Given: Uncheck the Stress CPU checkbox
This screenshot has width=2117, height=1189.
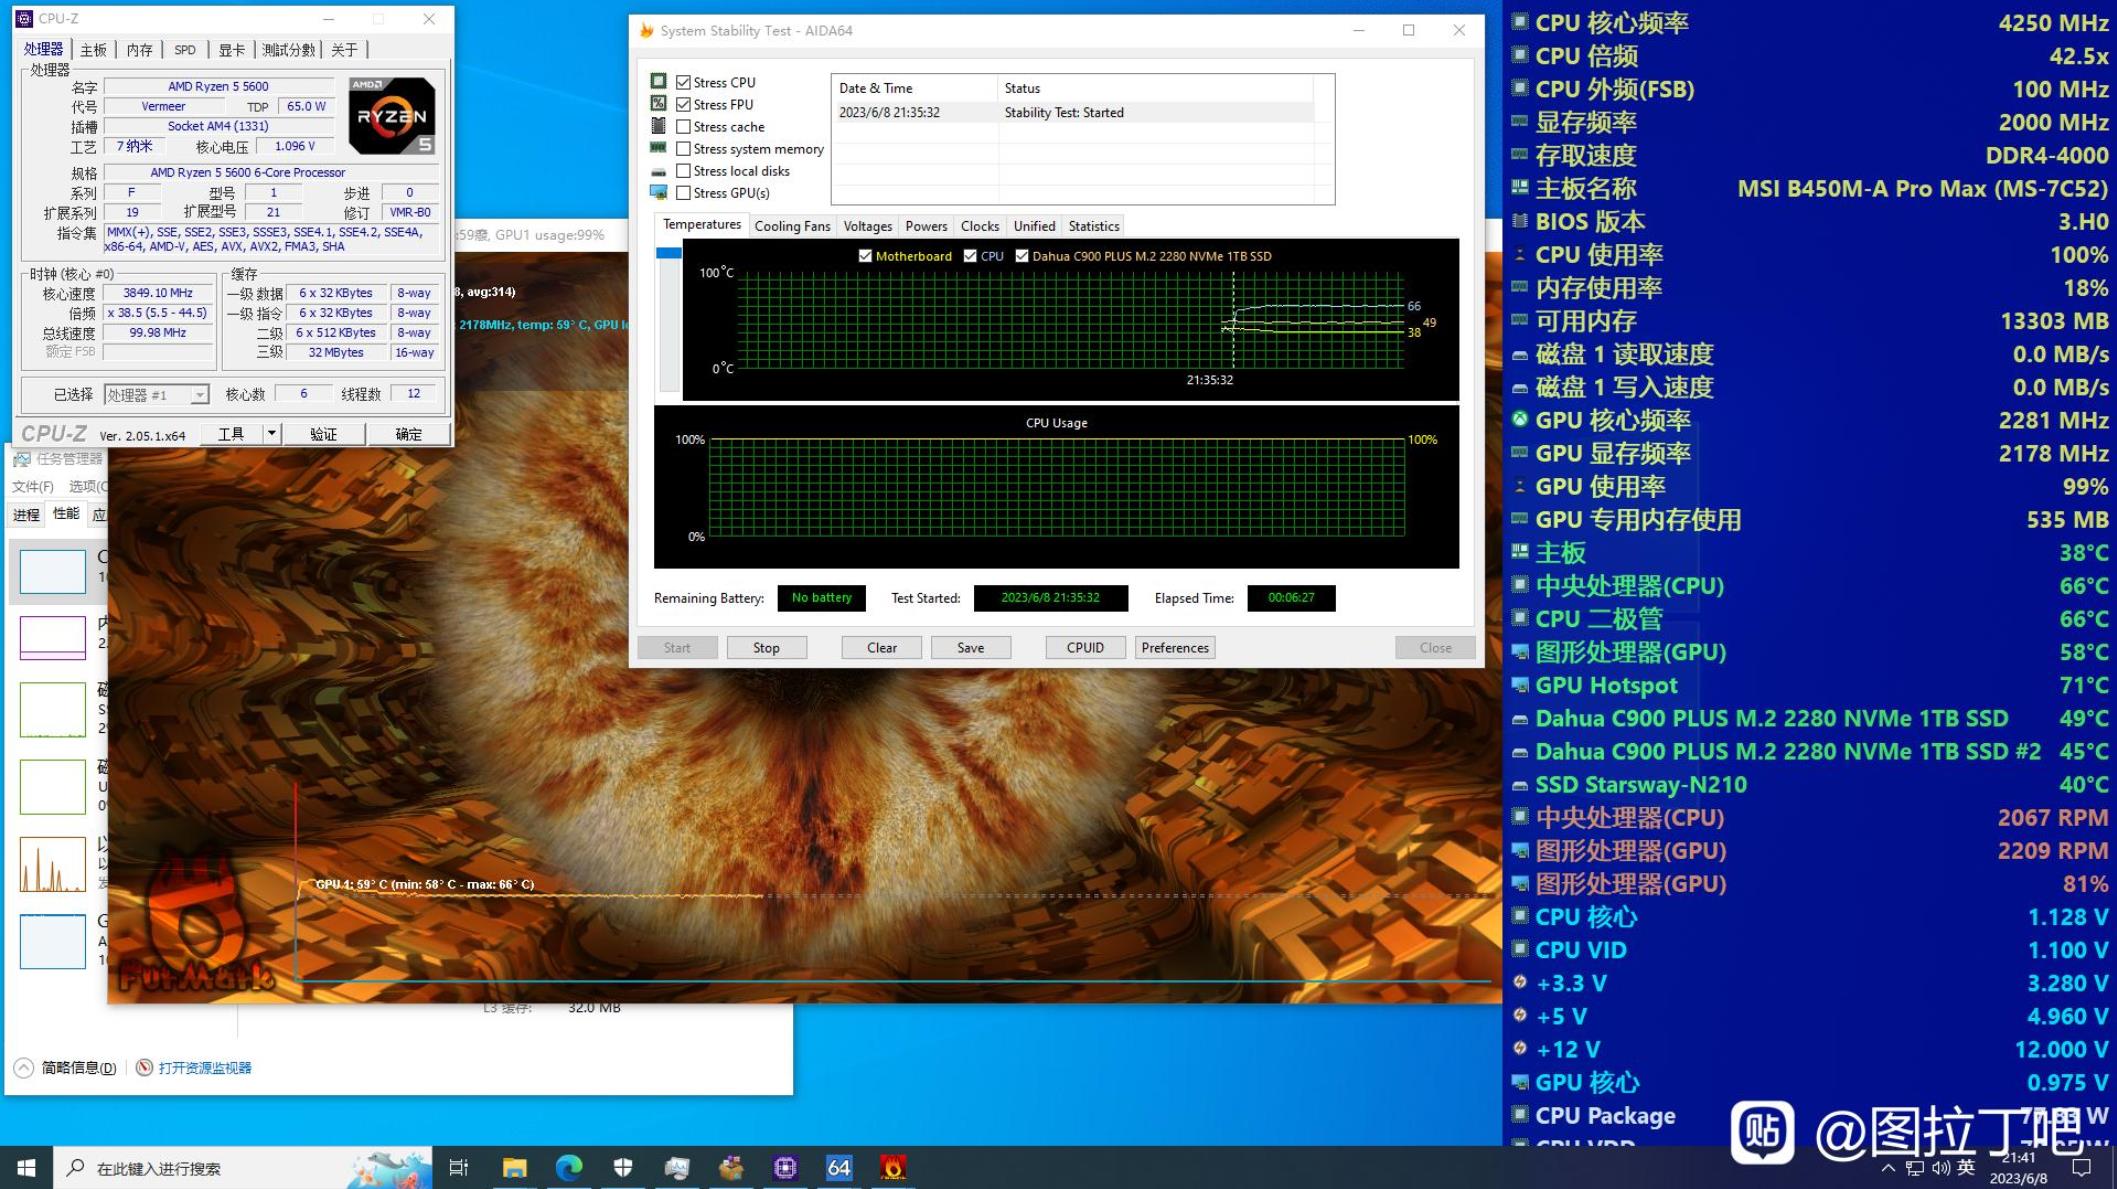Looking at the screenshot, I should (x=684, y=82).
